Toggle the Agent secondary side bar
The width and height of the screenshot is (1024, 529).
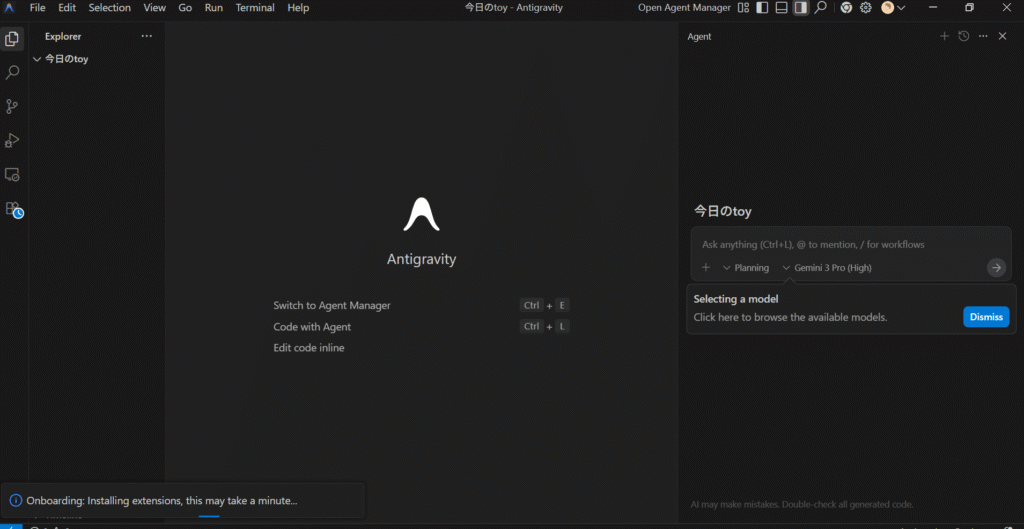(800, 8)
